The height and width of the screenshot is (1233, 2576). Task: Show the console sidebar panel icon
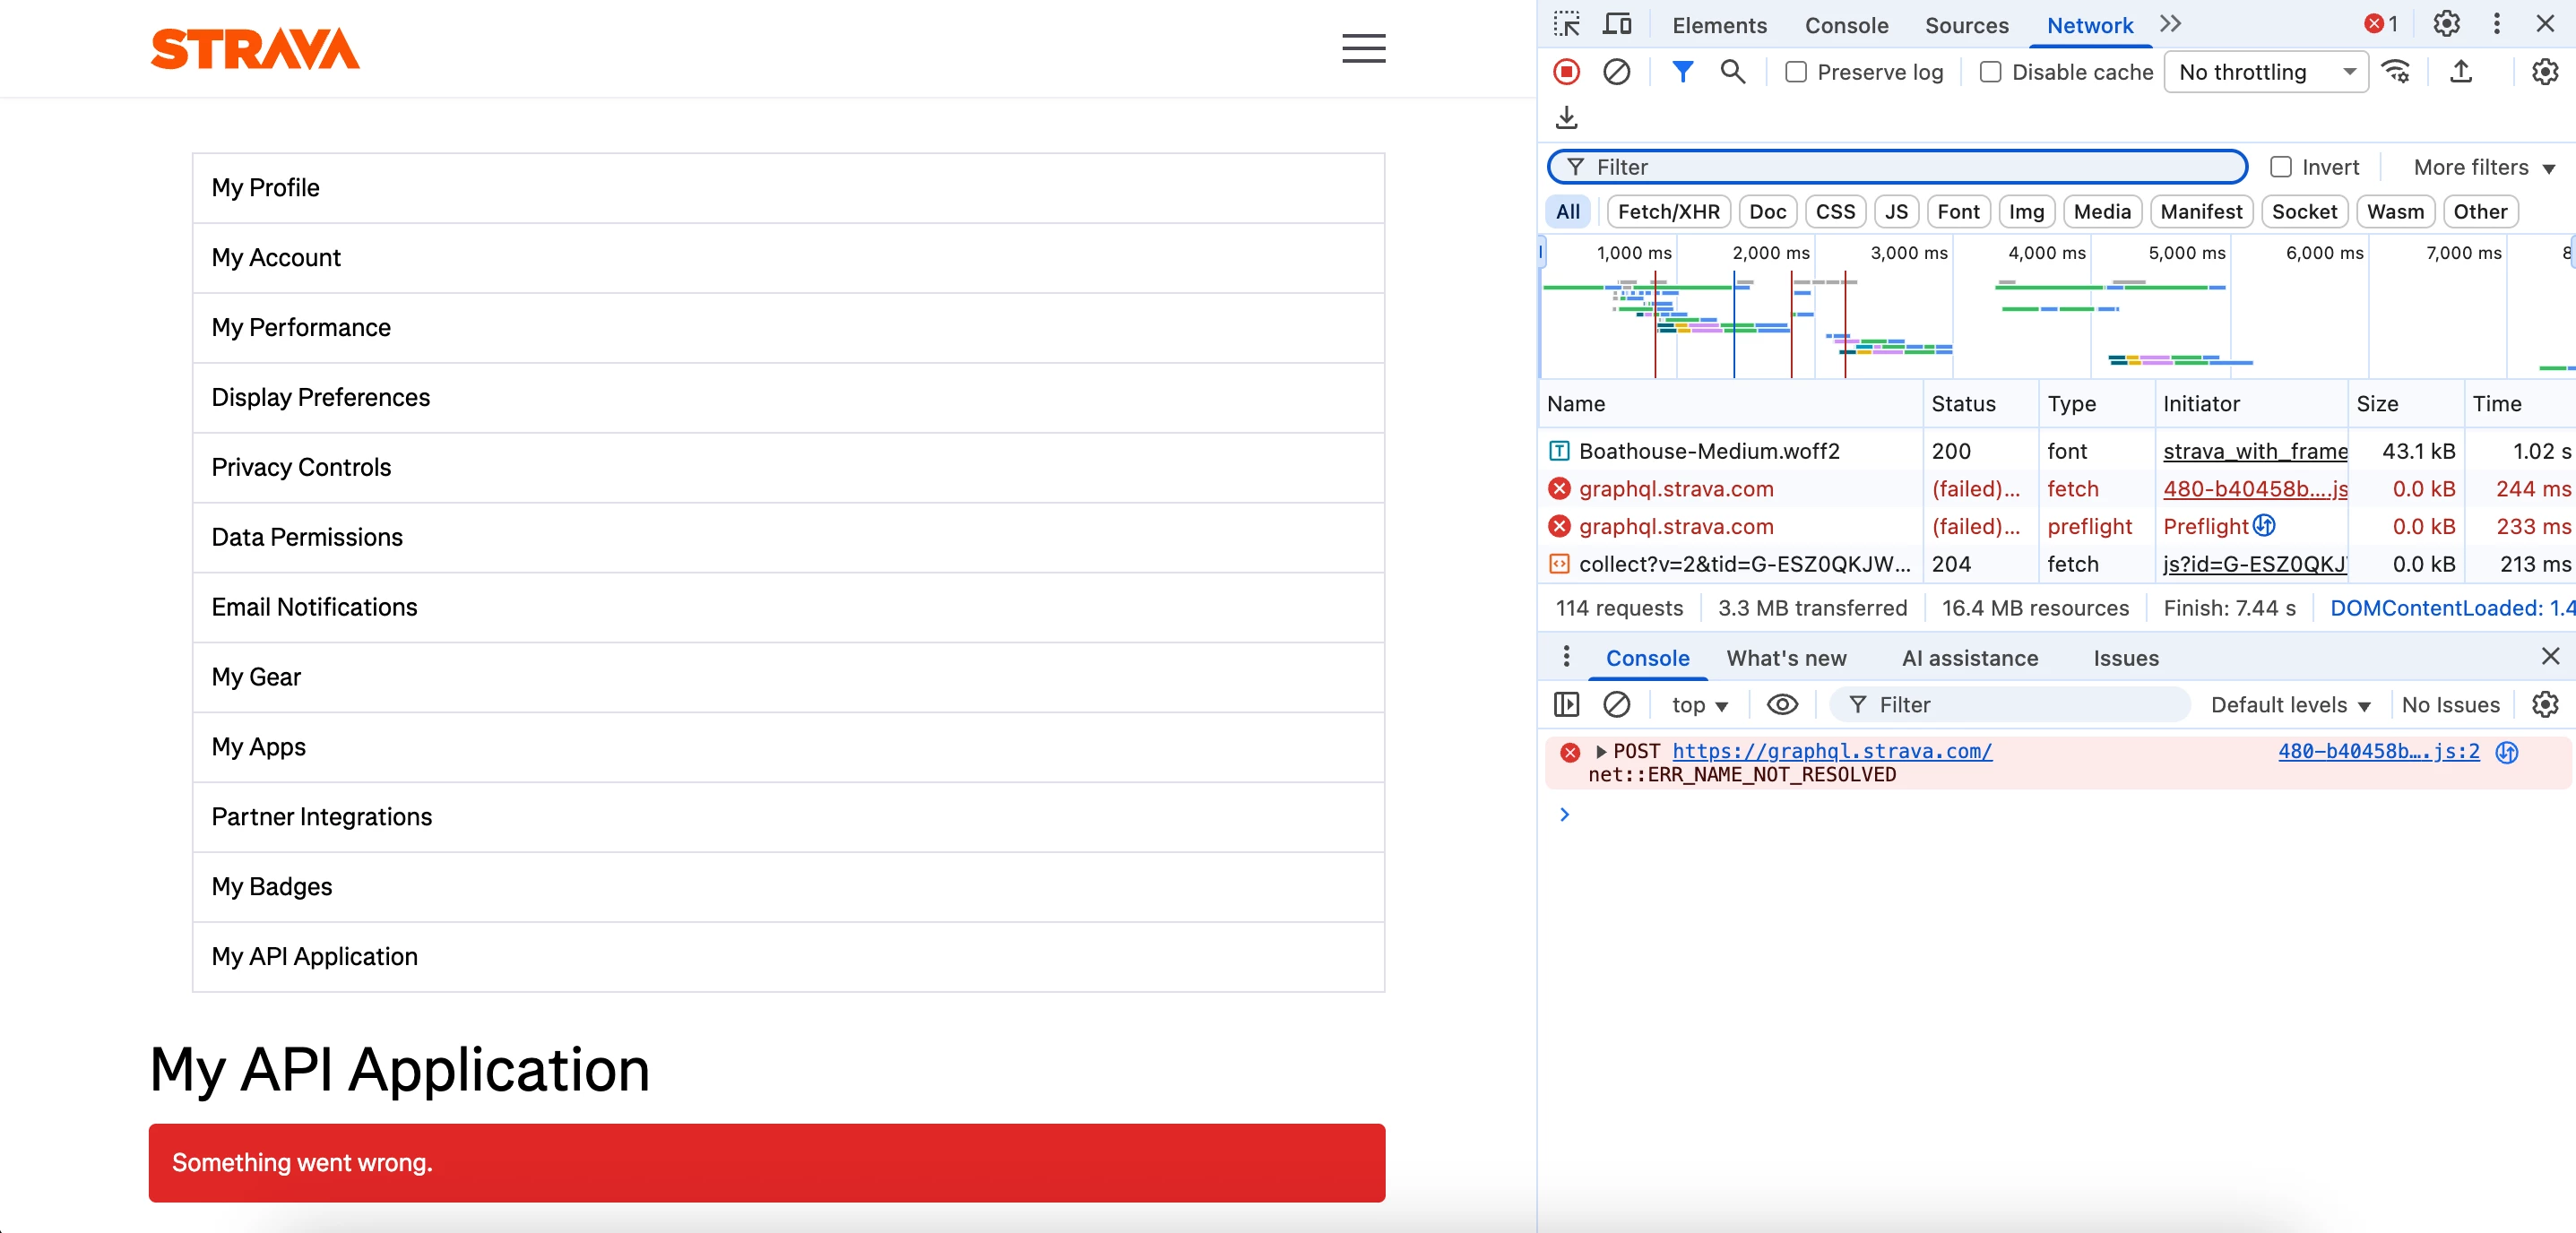point(1566,705)
